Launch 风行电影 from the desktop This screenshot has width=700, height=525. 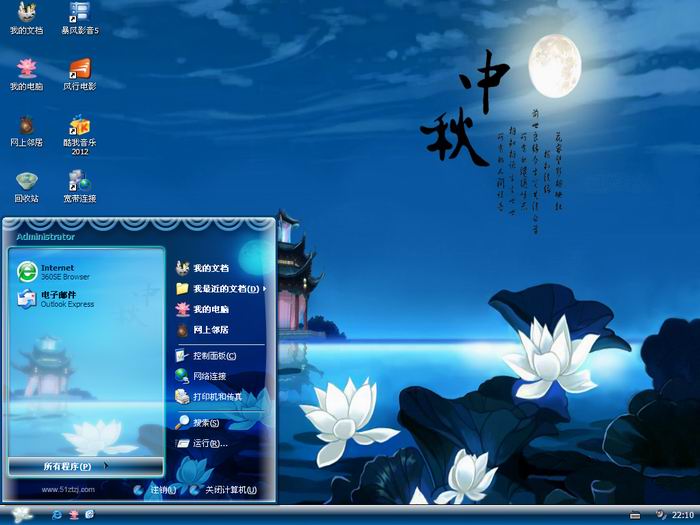click(x=79, y=69)
